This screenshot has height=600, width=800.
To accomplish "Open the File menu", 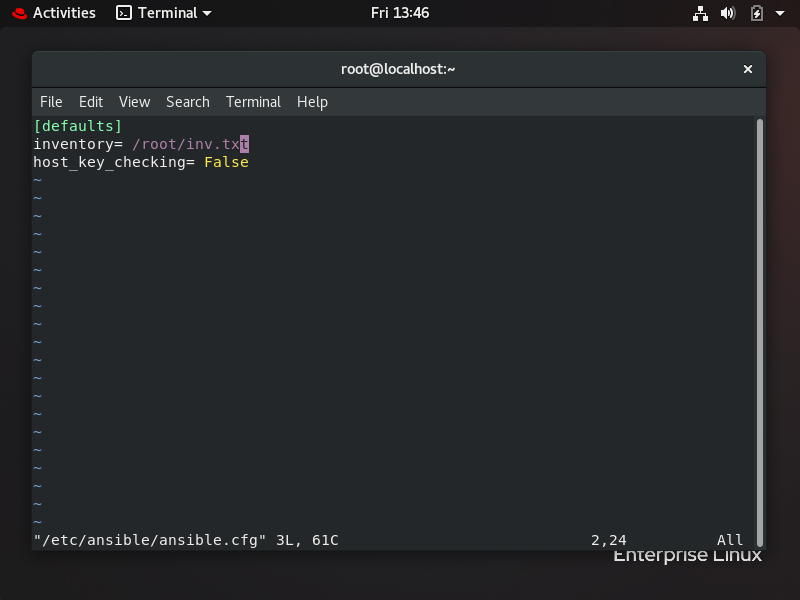I will click(51, 102).
